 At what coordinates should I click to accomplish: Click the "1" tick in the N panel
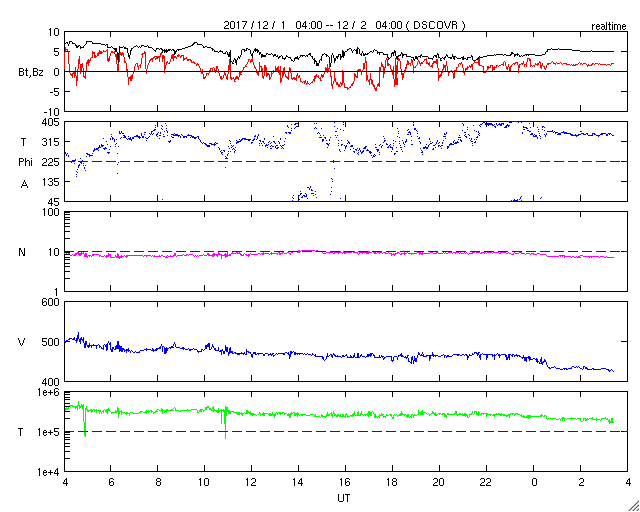(56, 292)
